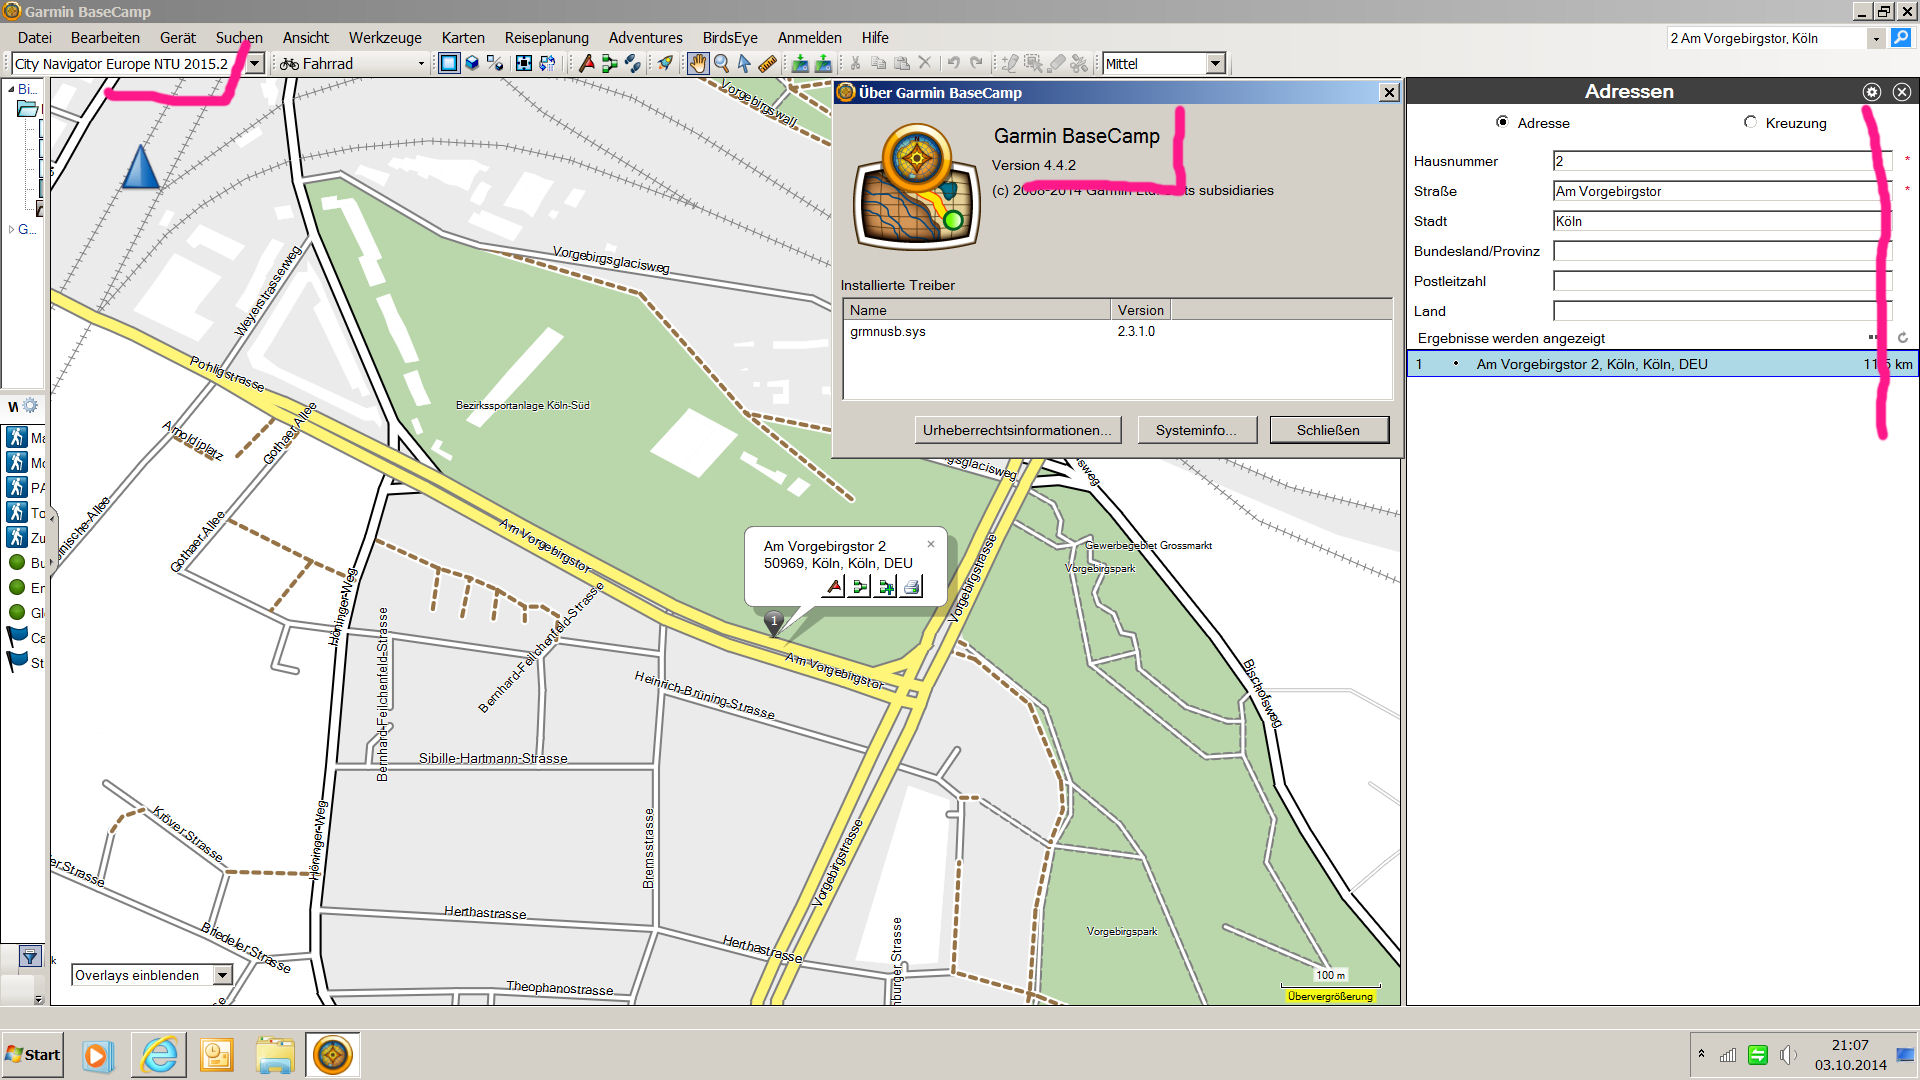
Task: Open the list options gear in left panel
Action: (30, 406)
